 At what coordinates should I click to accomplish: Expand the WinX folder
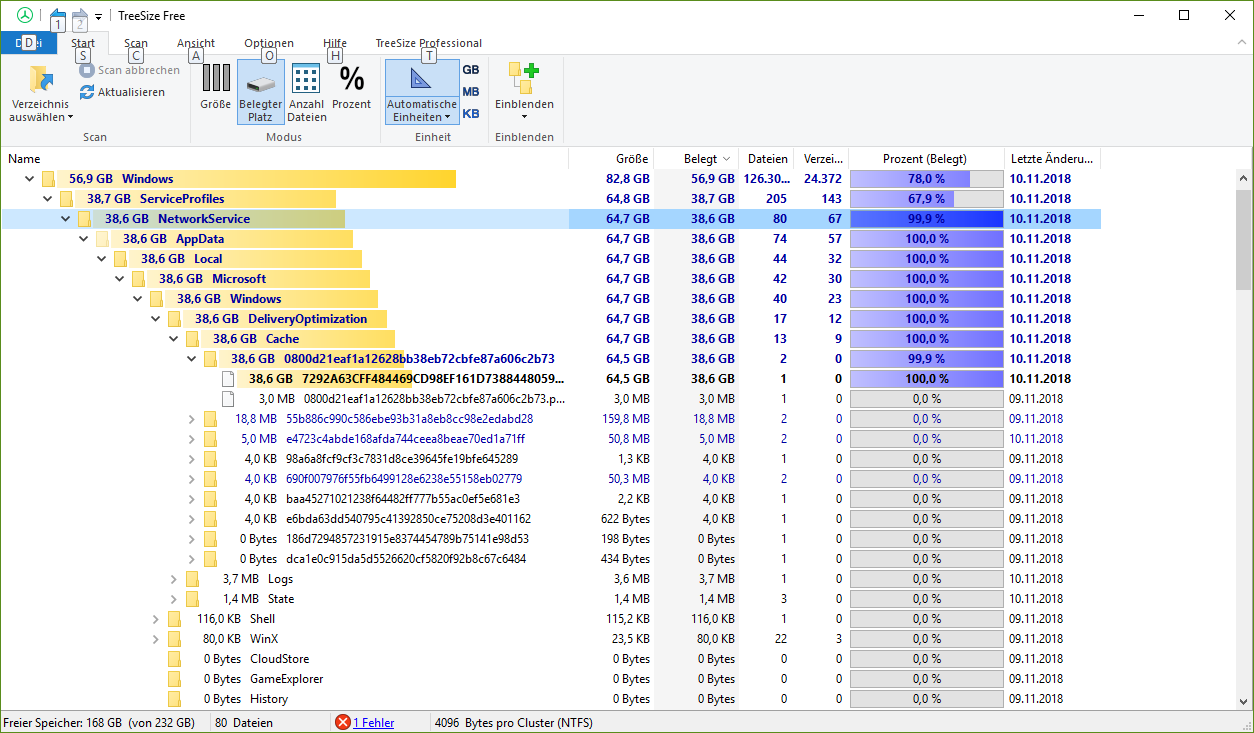(156, 639)
